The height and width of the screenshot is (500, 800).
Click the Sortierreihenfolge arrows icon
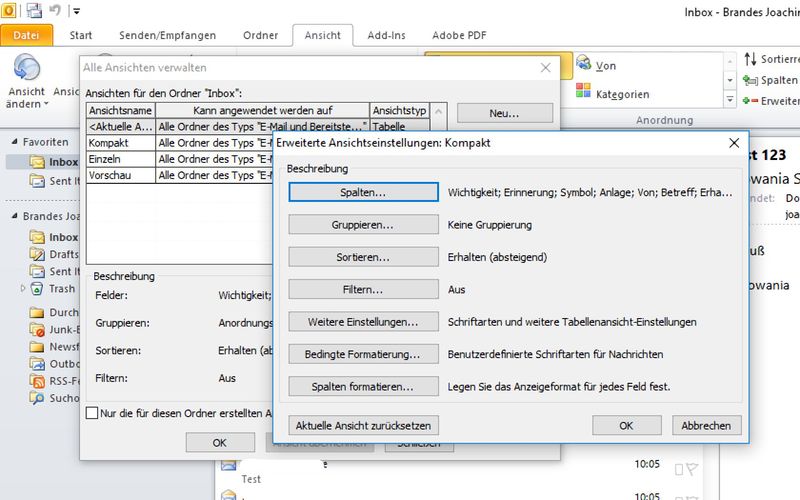click(750, 59)
